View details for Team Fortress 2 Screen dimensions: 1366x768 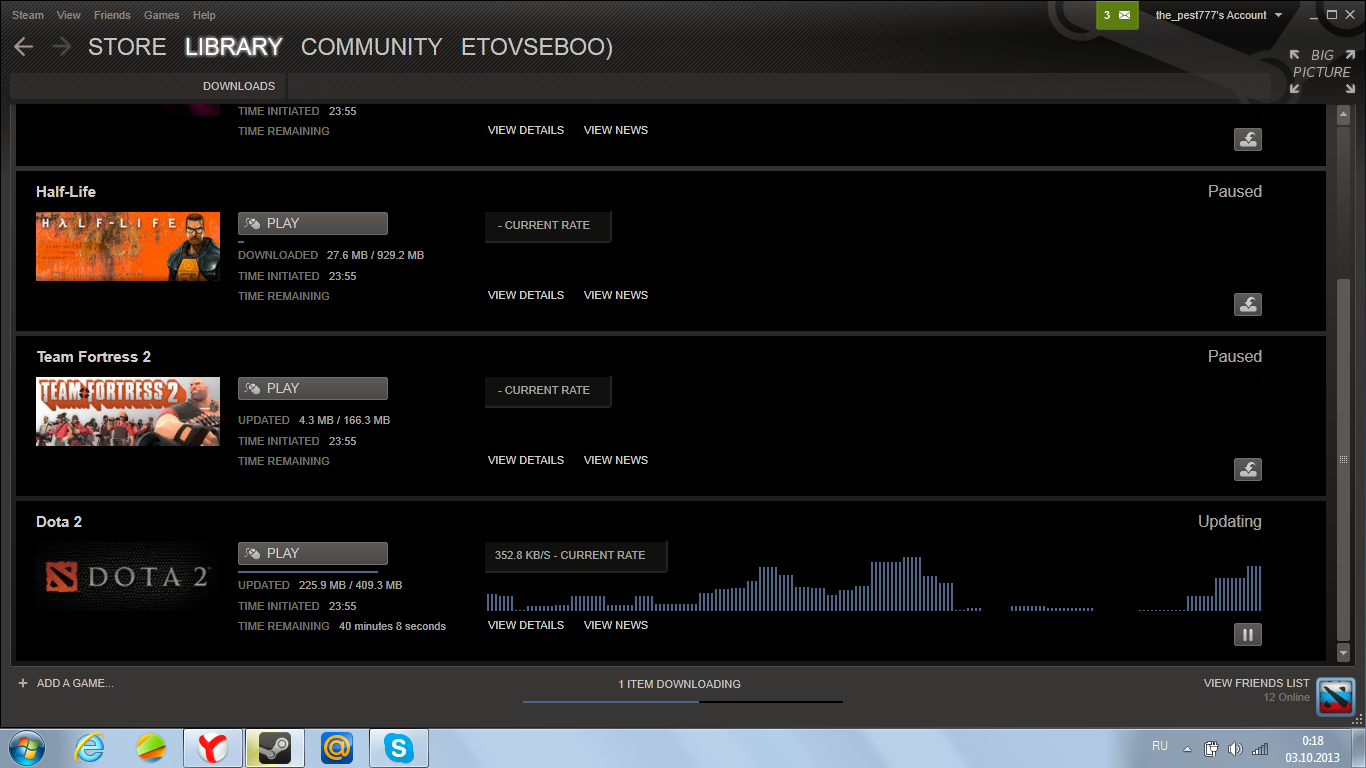[526, 460]
